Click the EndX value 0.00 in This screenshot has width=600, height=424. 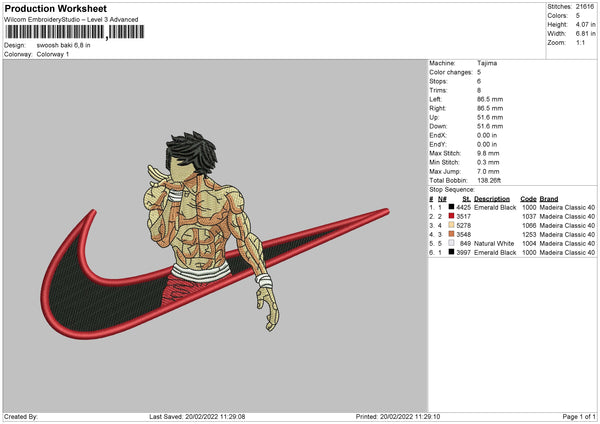pyautogui.click(x=487, y=135)
